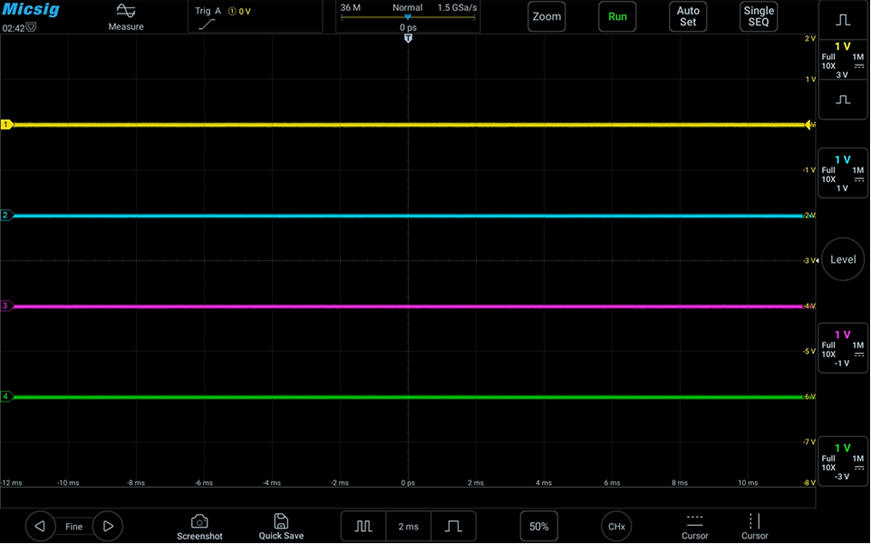The image size is (871, 544).
Task: Open channel 2 cyan 1 V settings
Action: [843, 173]
